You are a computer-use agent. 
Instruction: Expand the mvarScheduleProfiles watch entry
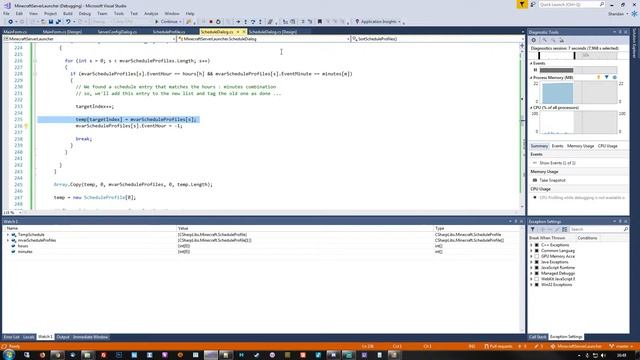7,240
